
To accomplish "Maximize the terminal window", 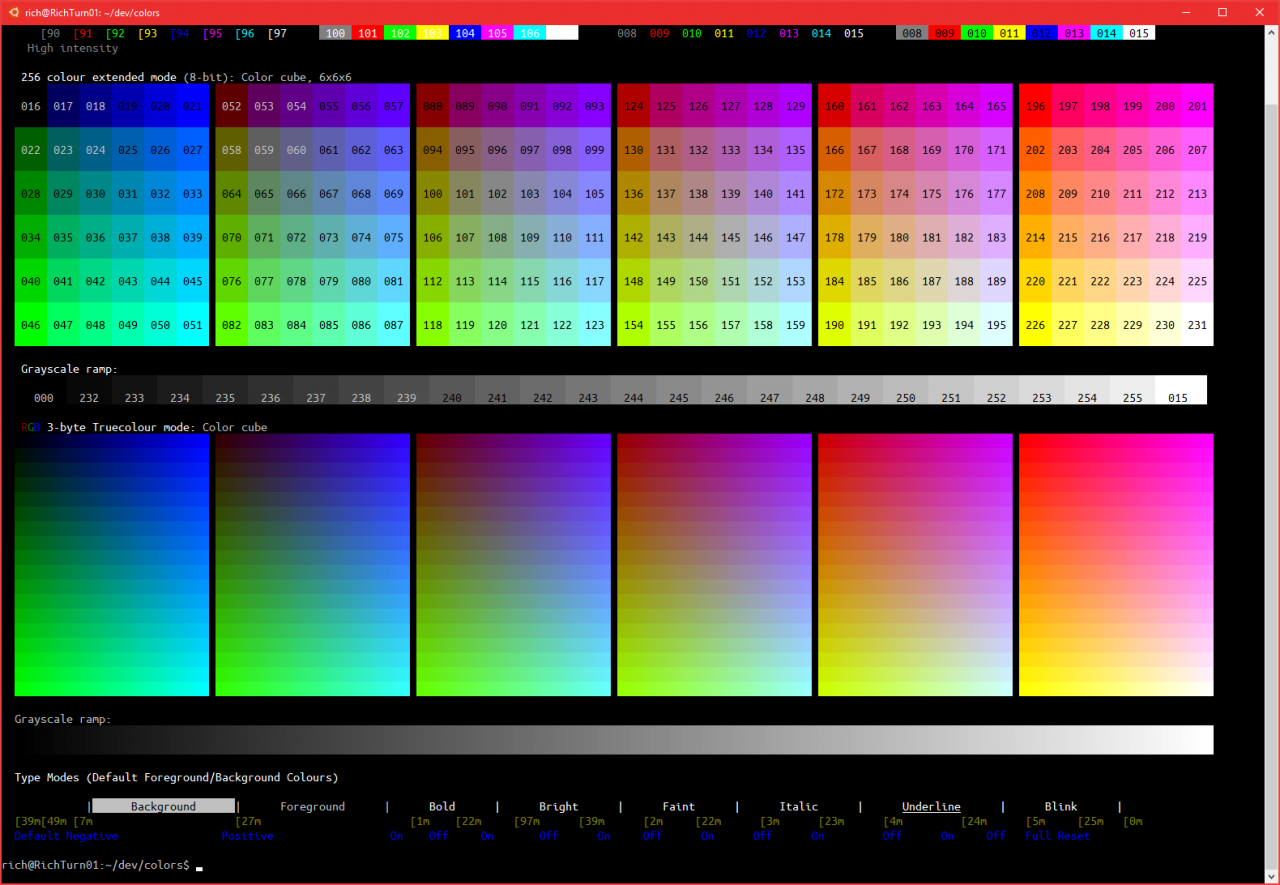I will tap(1222, 12).
